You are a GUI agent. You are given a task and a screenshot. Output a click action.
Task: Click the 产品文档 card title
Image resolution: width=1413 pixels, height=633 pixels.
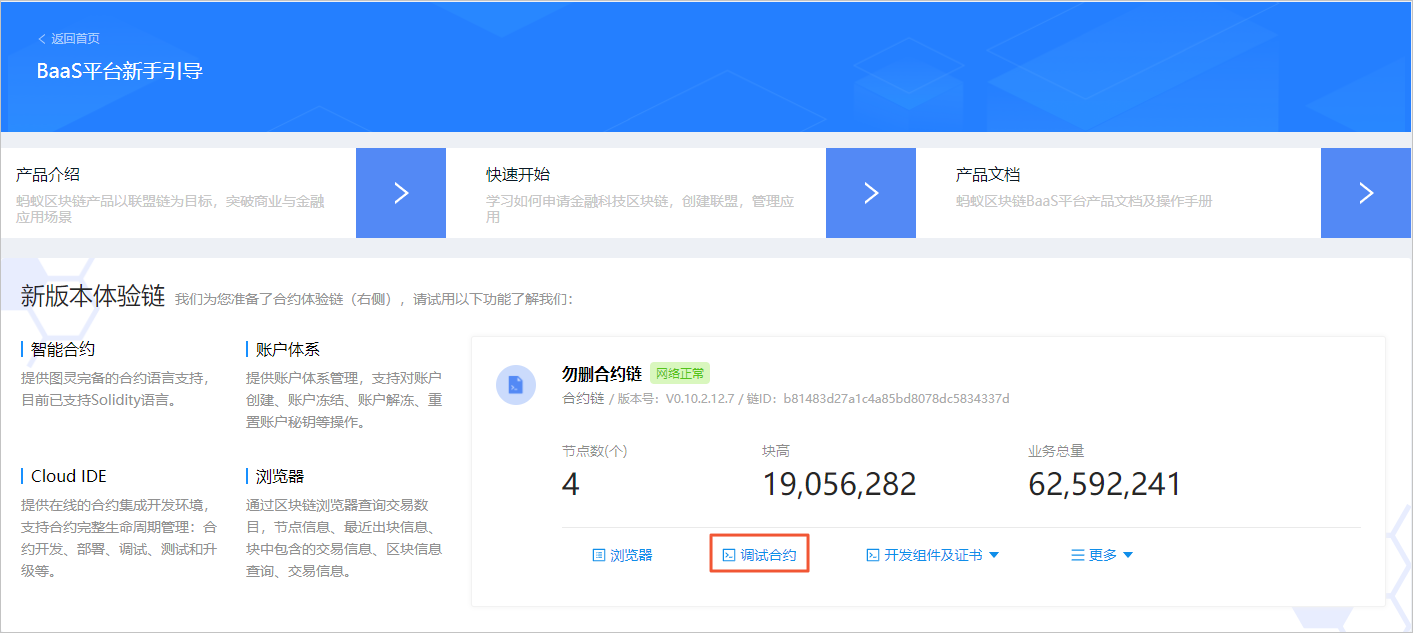988,175
